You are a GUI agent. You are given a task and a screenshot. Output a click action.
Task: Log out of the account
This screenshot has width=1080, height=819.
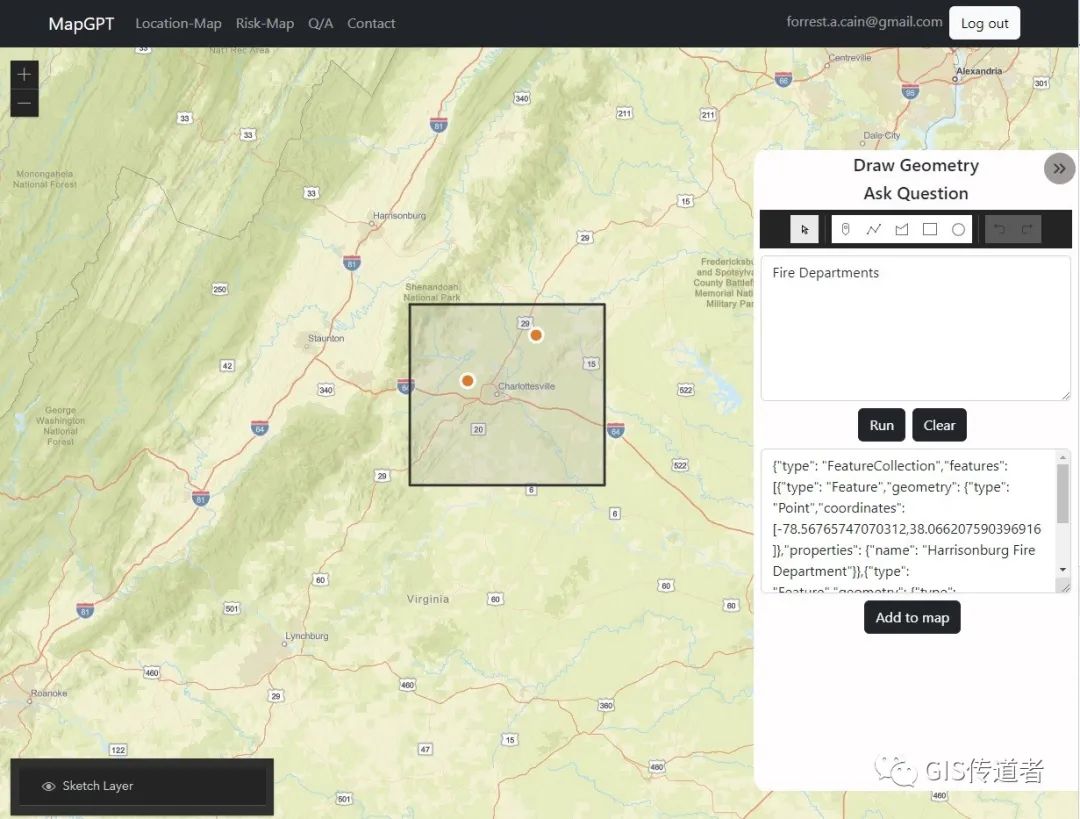(x=984, y=23)
